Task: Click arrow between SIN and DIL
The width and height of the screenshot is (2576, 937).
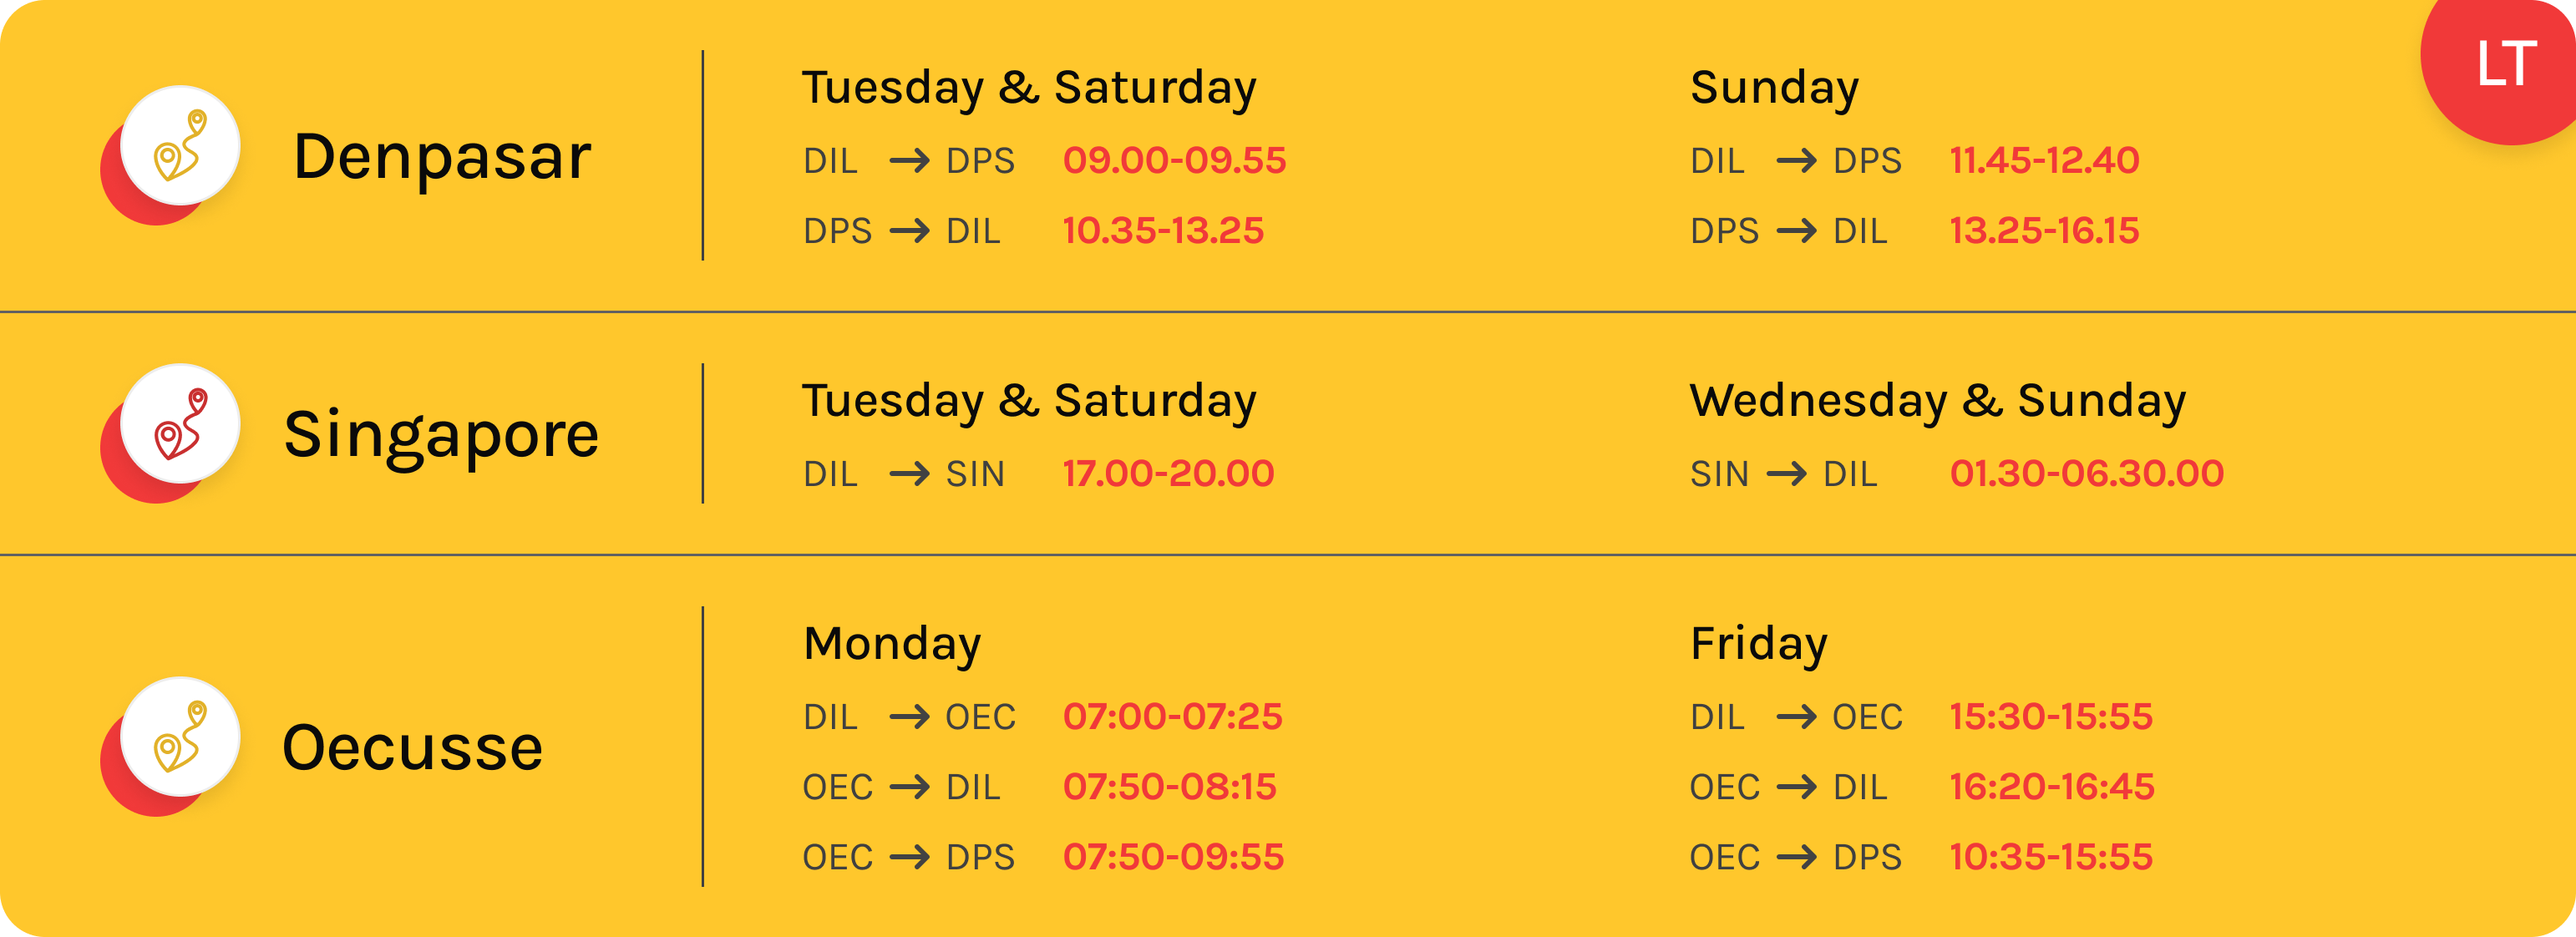Action: [1786, 474]
